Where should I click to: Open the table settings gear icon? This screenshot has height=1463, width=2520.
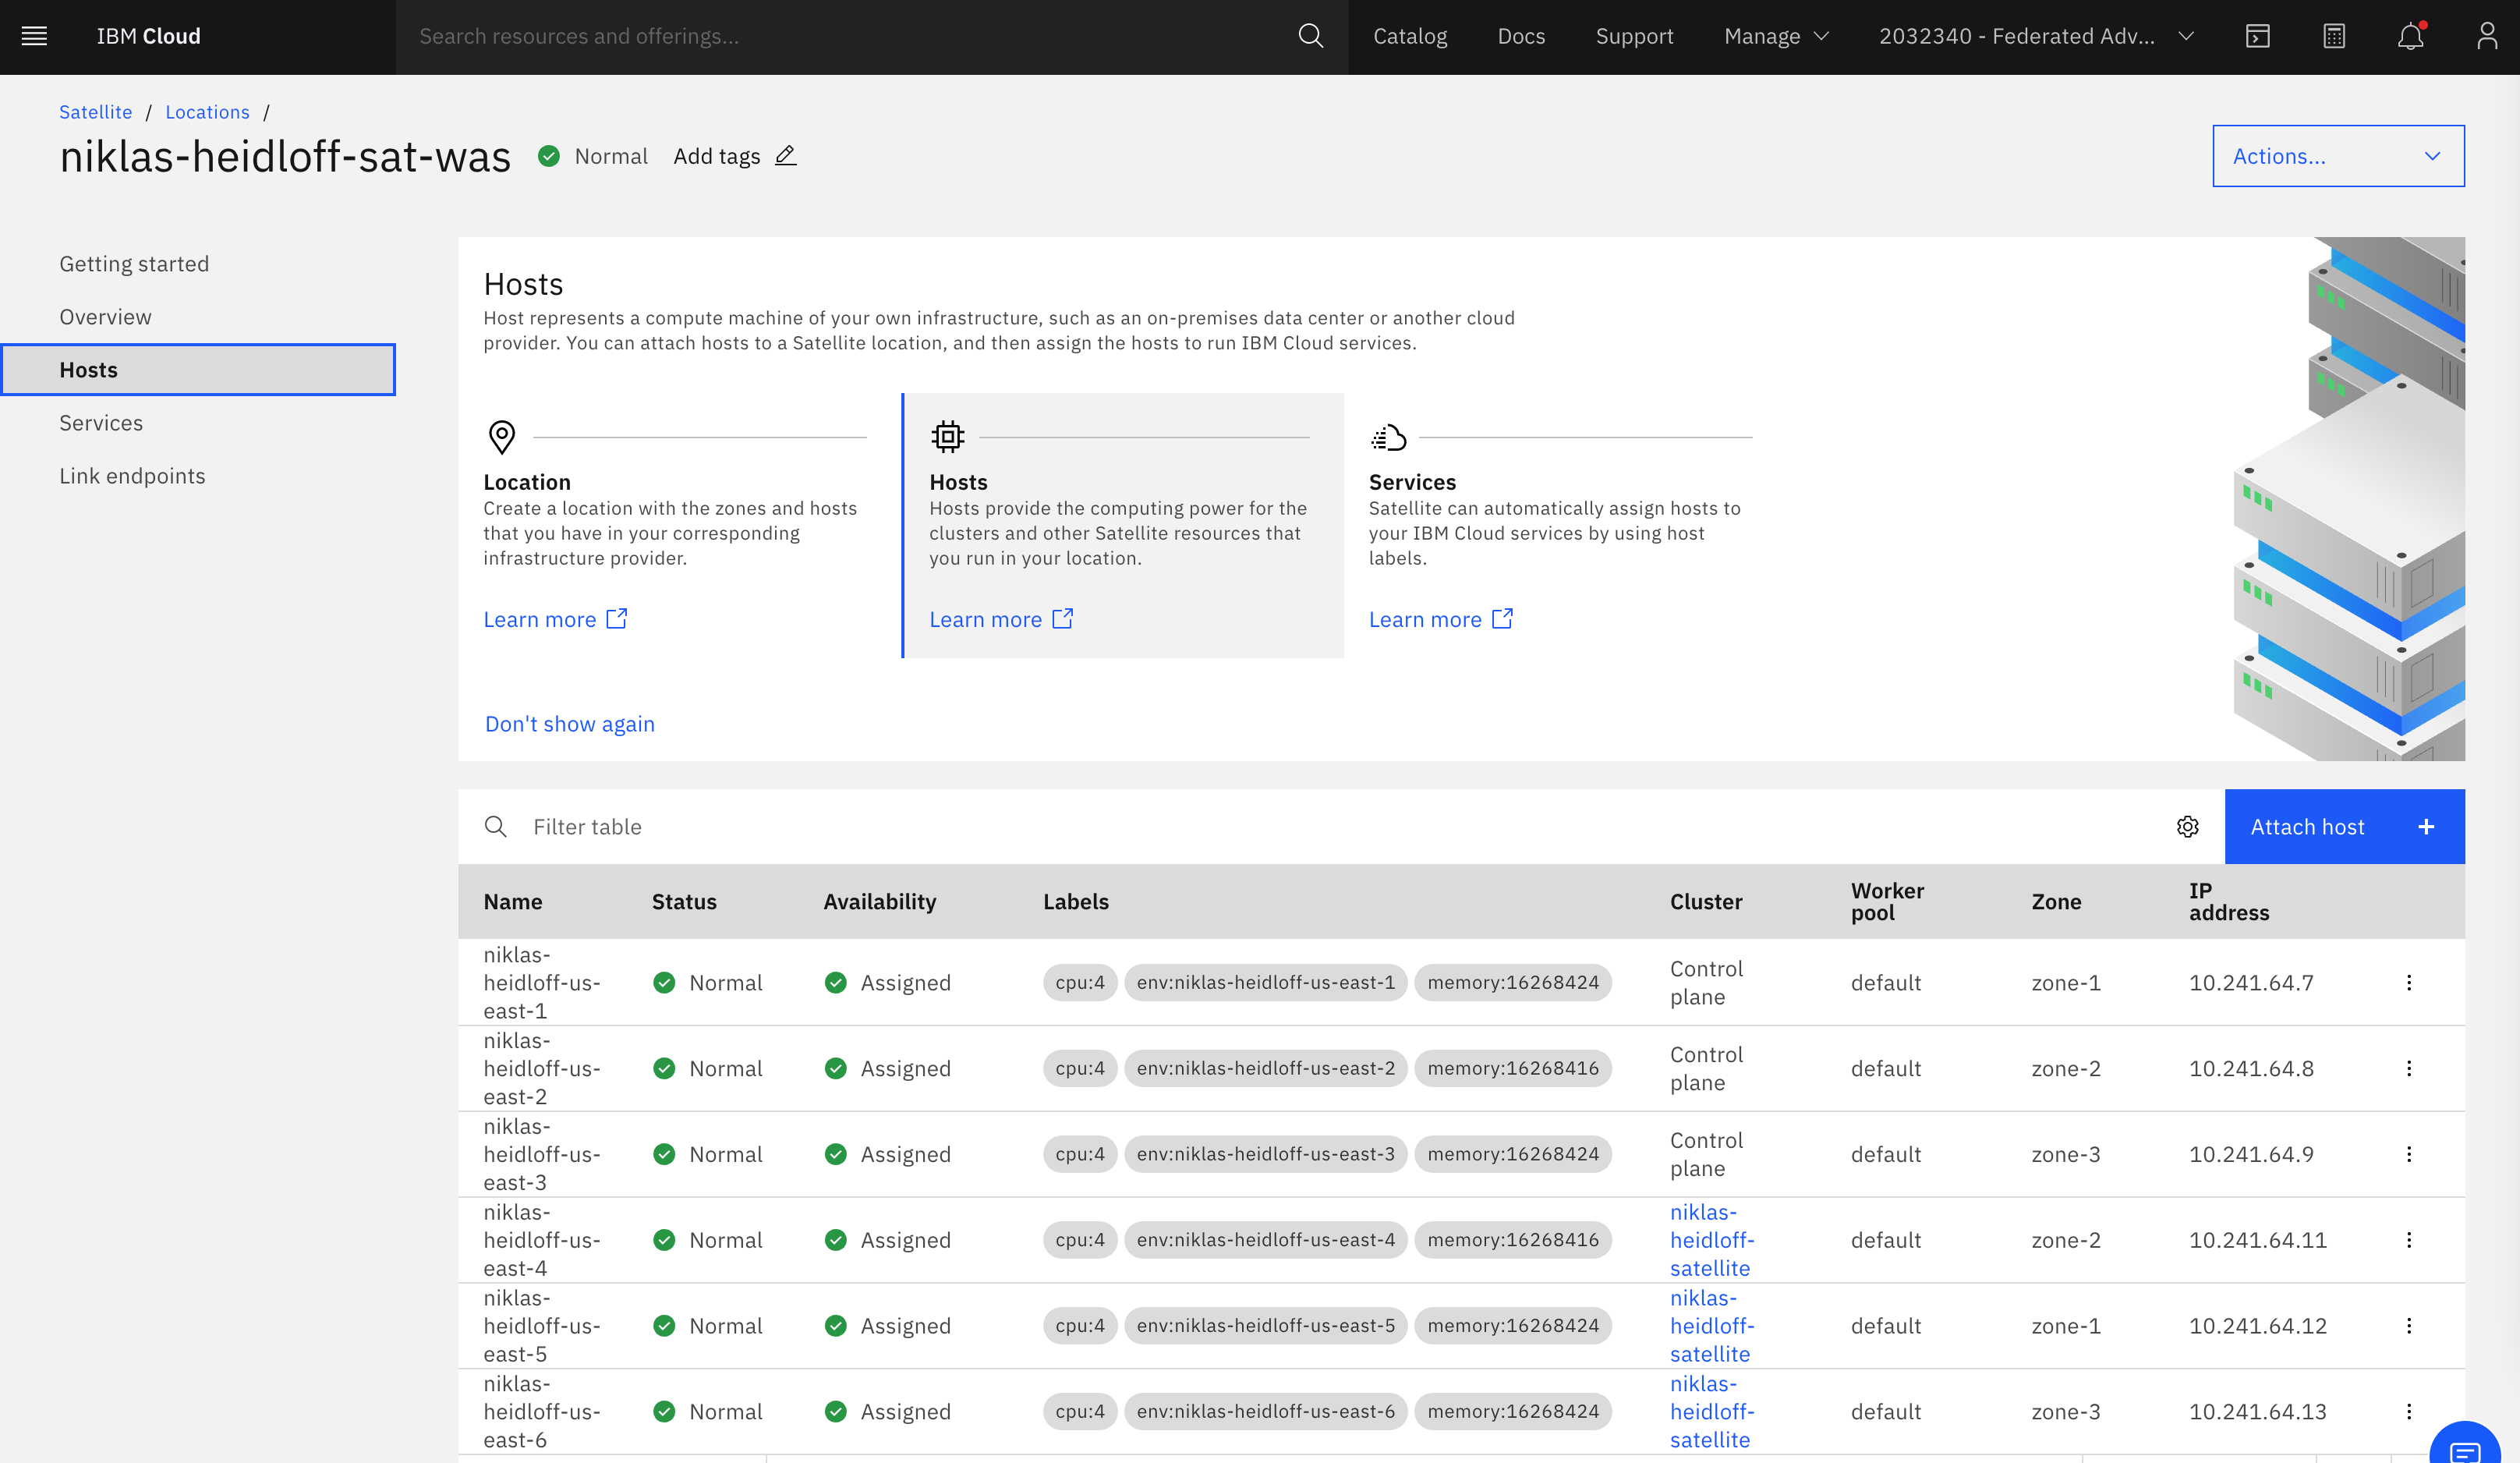[x=2187, y=827]
